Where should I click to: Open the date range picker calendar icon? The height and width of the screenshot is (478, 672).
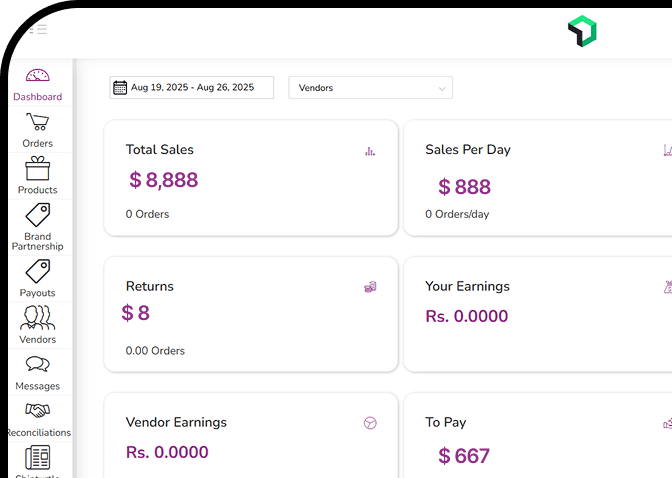120,88
